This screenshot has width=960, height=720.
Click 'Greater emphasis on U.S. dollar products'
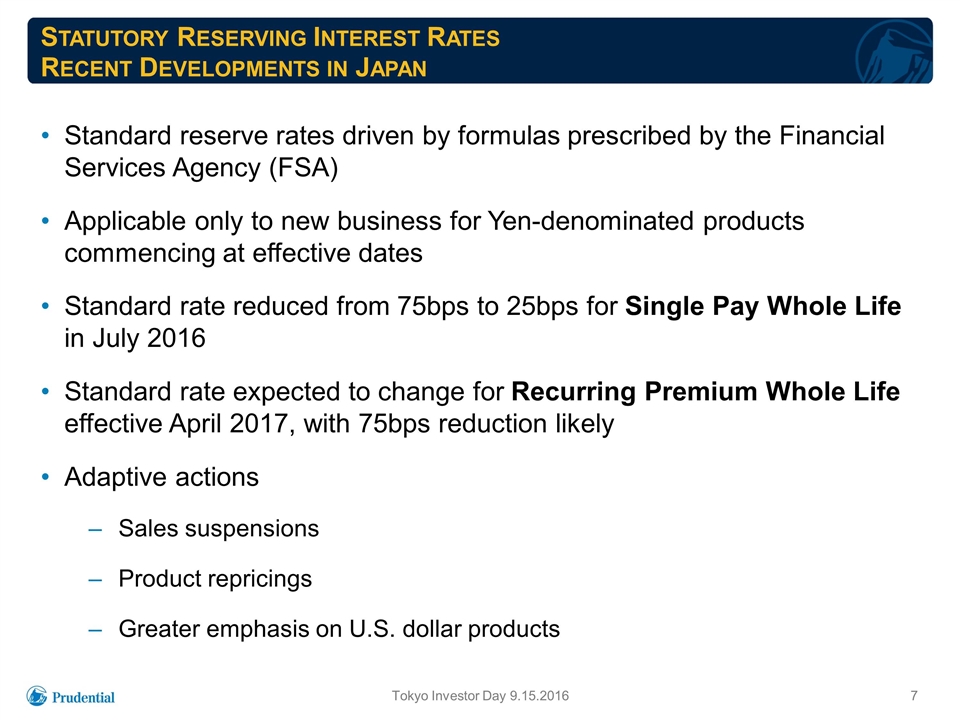pyautogui.click(x=339, y=629)
